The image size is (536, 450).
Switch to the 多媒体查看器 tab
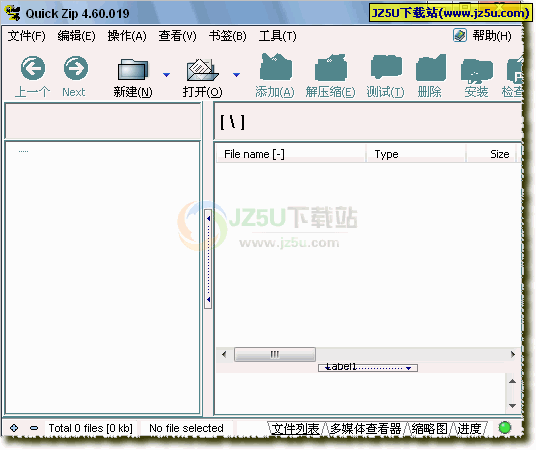(365, 428)
